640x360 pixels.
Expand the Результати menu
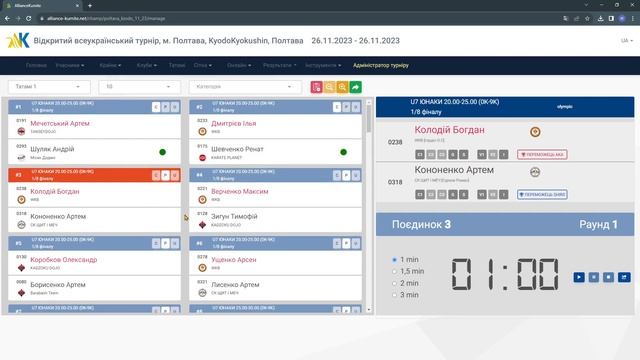[280, 65]
